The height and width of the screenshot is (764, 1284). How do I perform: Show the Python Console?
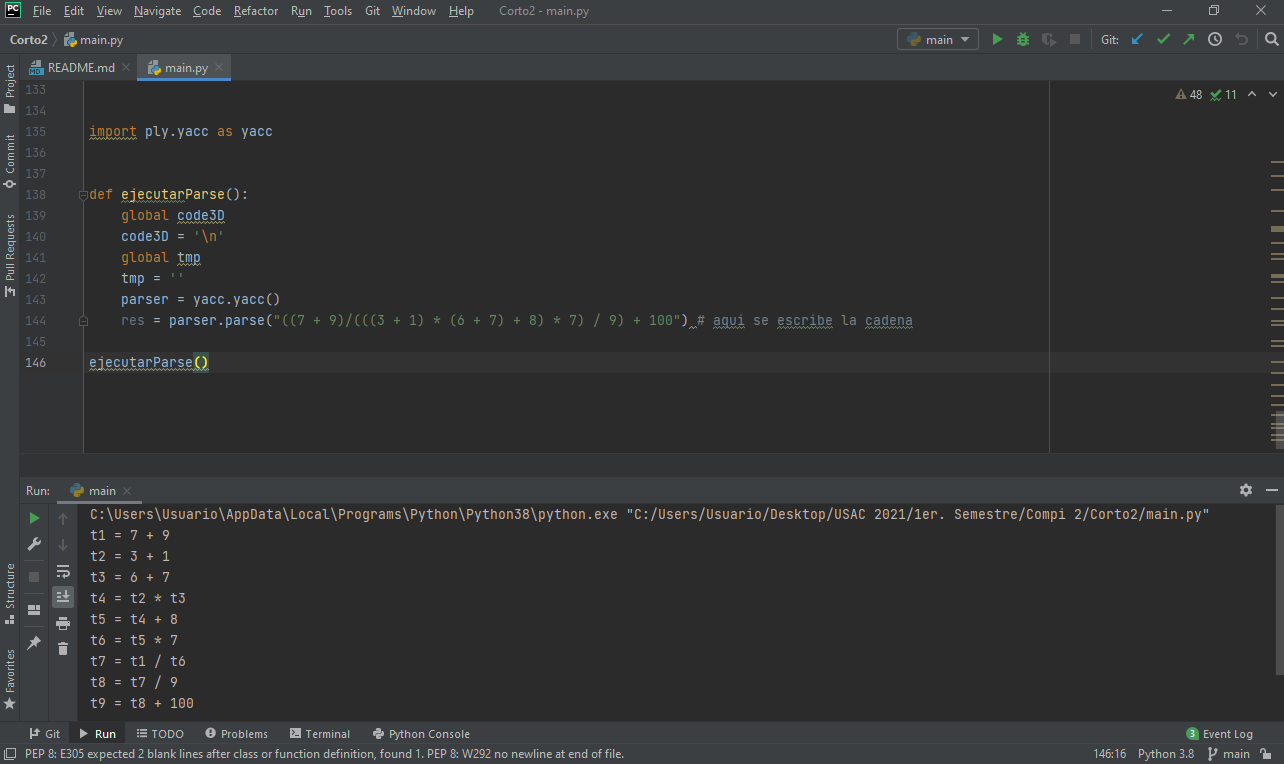click(421, 733)
